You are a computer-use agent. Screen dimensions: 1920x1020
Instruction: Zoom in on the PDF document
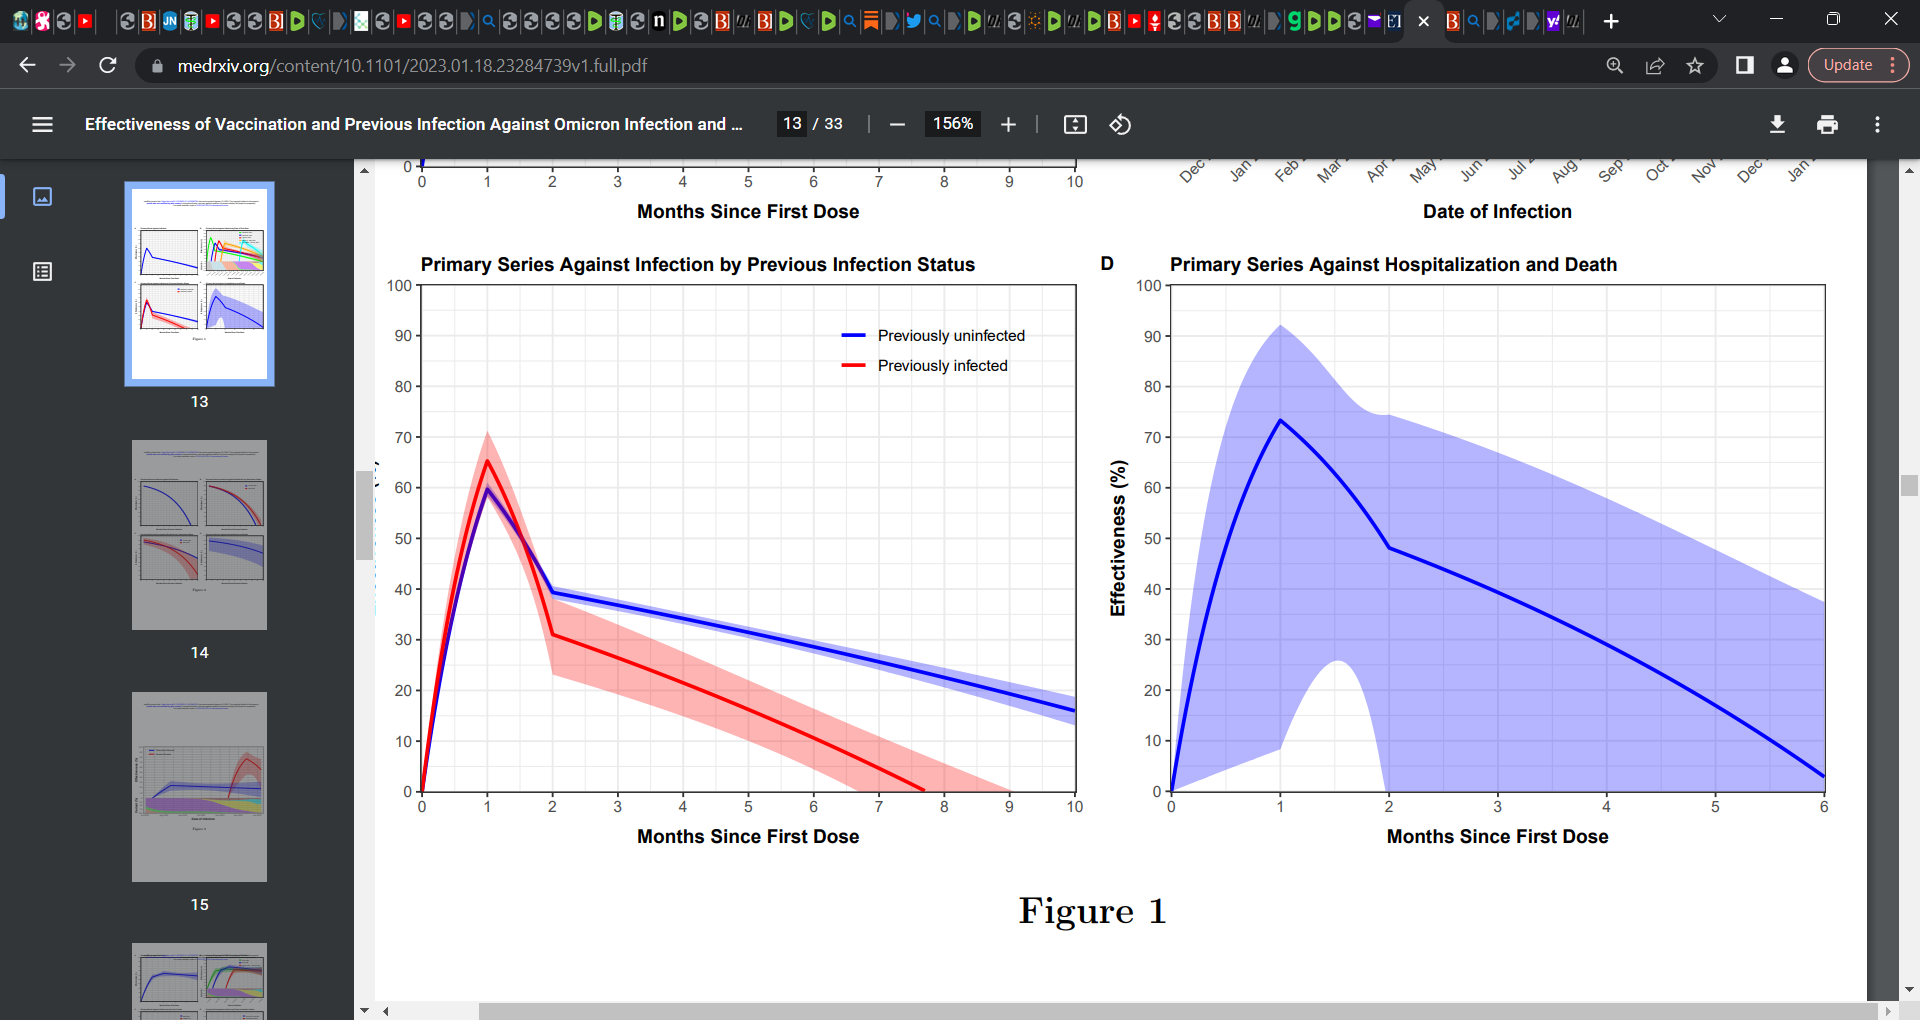click(x=1008, y=124)
